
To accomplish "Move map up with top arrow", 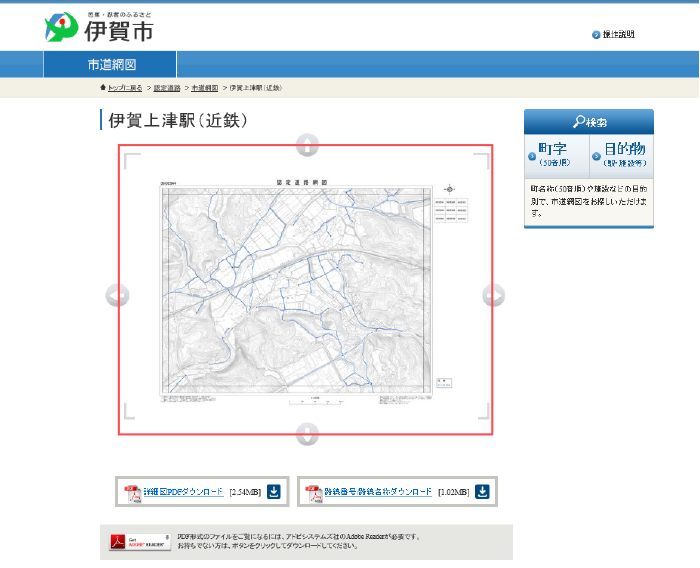I will pos(307,145).
